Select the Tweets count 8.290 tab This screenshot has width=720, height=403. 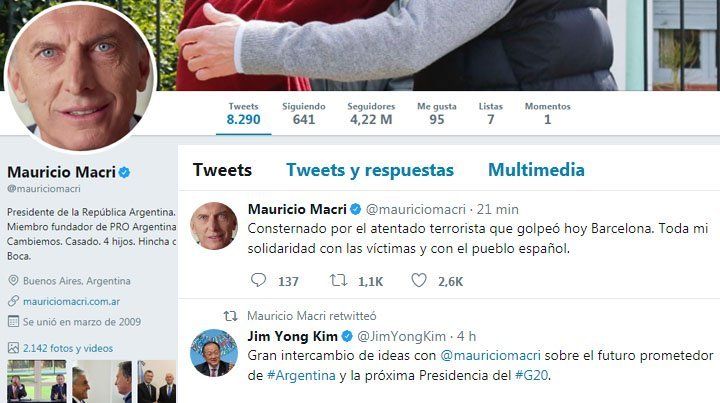click(x=243, y=114)
